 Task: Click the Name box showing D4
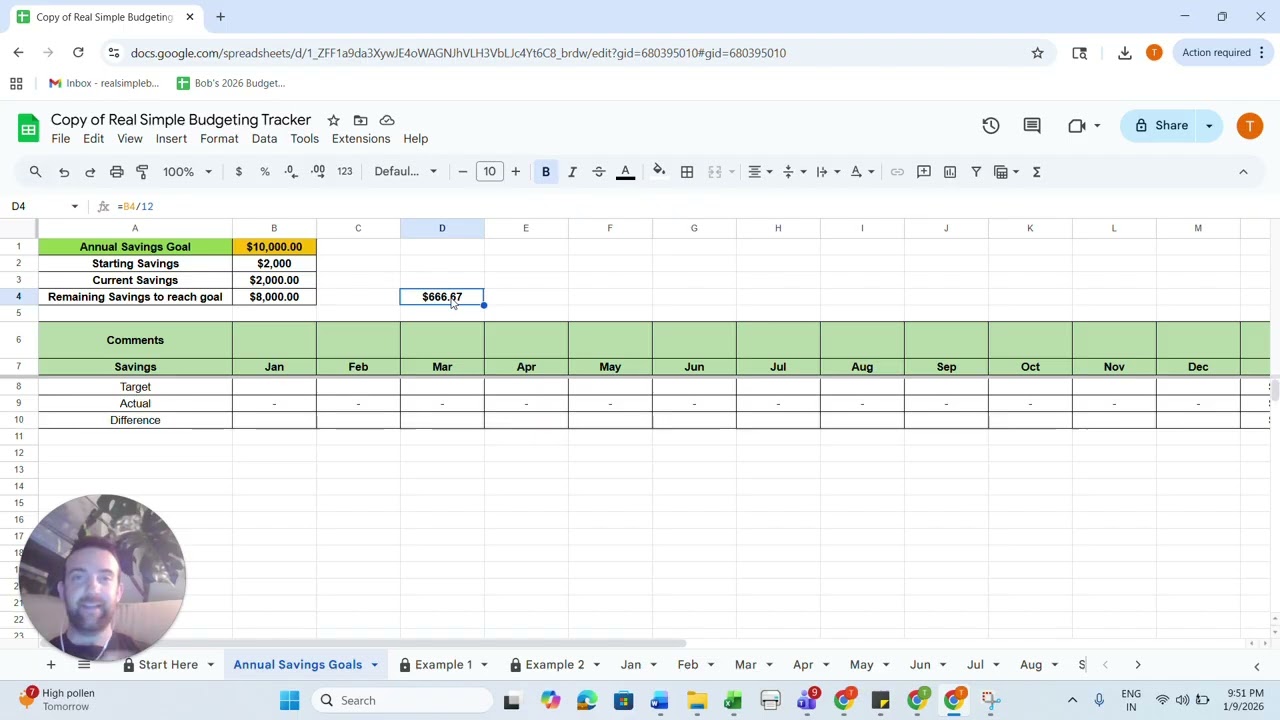click(x=44, y=206)
